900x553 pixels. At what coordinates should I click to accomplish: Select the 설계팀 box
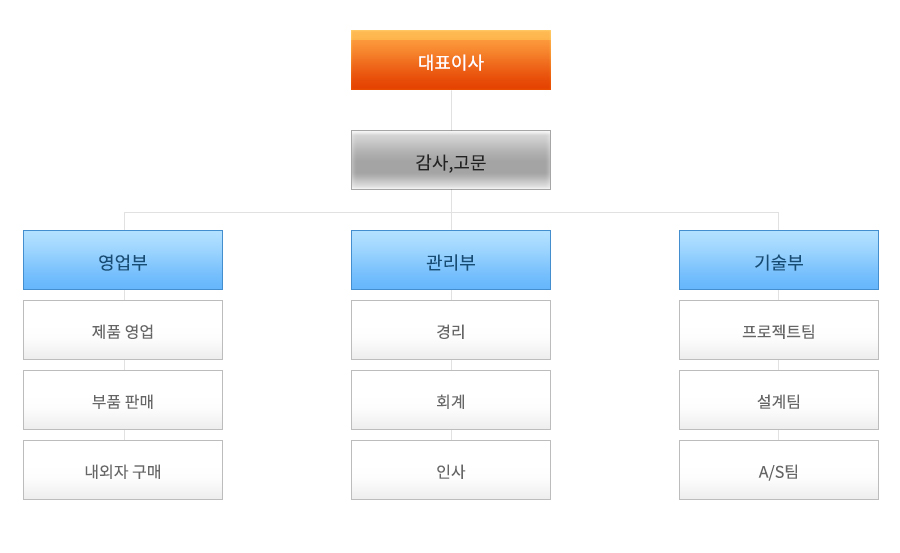click(x=778, y=400)
